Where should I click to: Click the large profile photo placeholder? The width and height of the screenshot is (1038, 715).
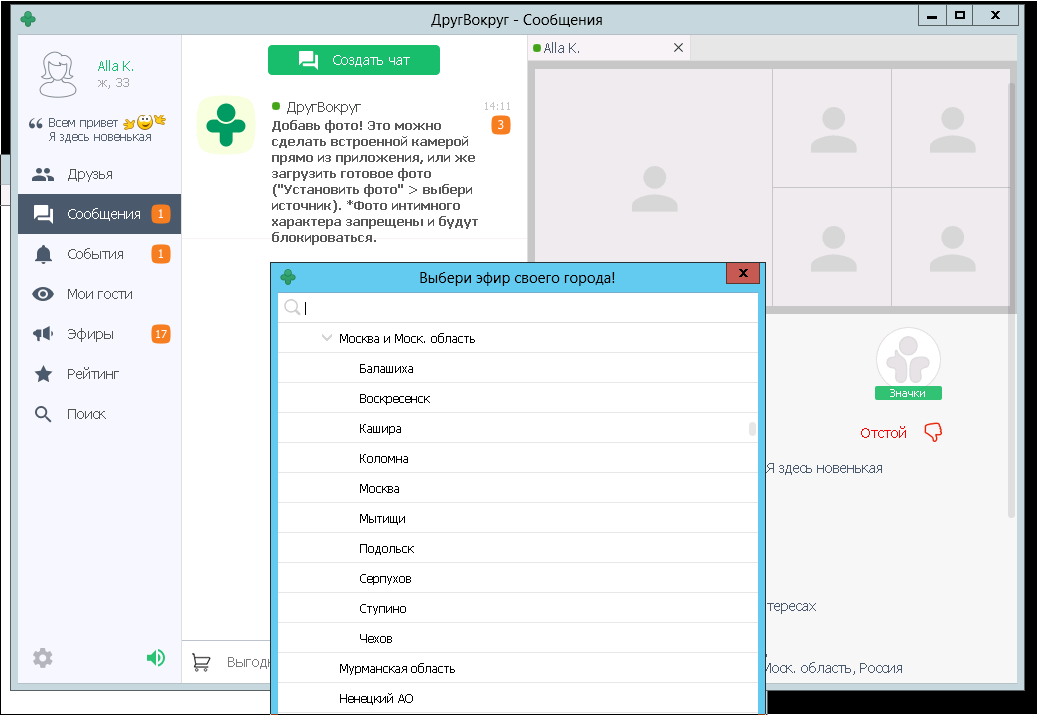coord(654,187)
